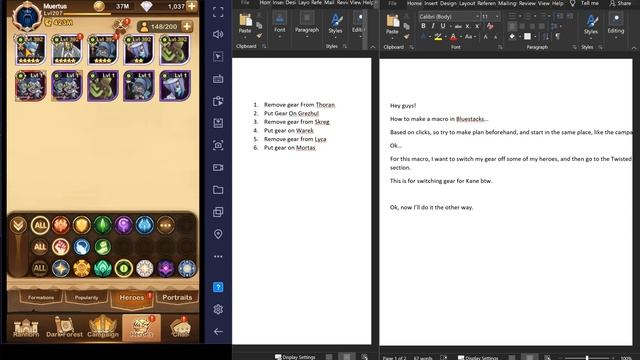Select the top-row ALL faction filter
Screen dimensions: 640x360
click(x=40, y=225)
